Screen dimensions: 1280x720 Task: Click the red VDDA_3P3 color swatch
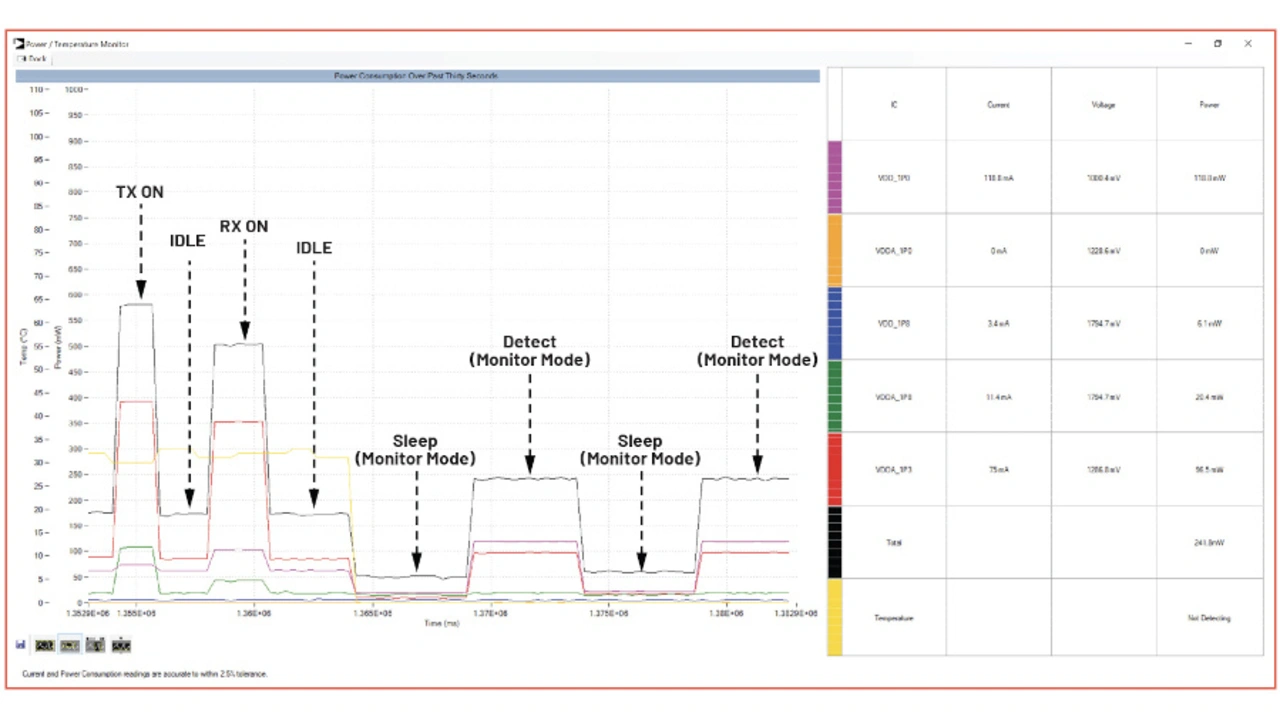point(835,469)
